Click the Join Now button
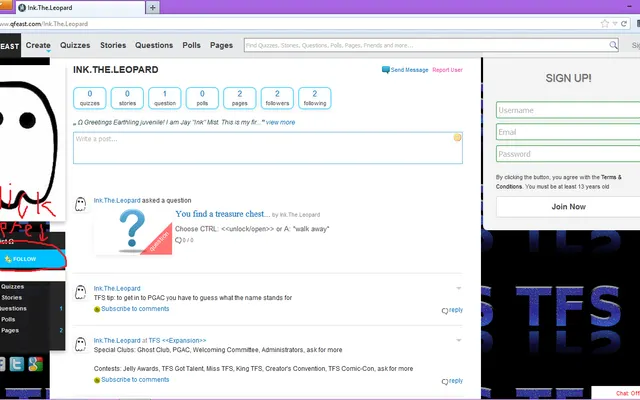Viewport: 640px width, 400px height. [568, 207]
